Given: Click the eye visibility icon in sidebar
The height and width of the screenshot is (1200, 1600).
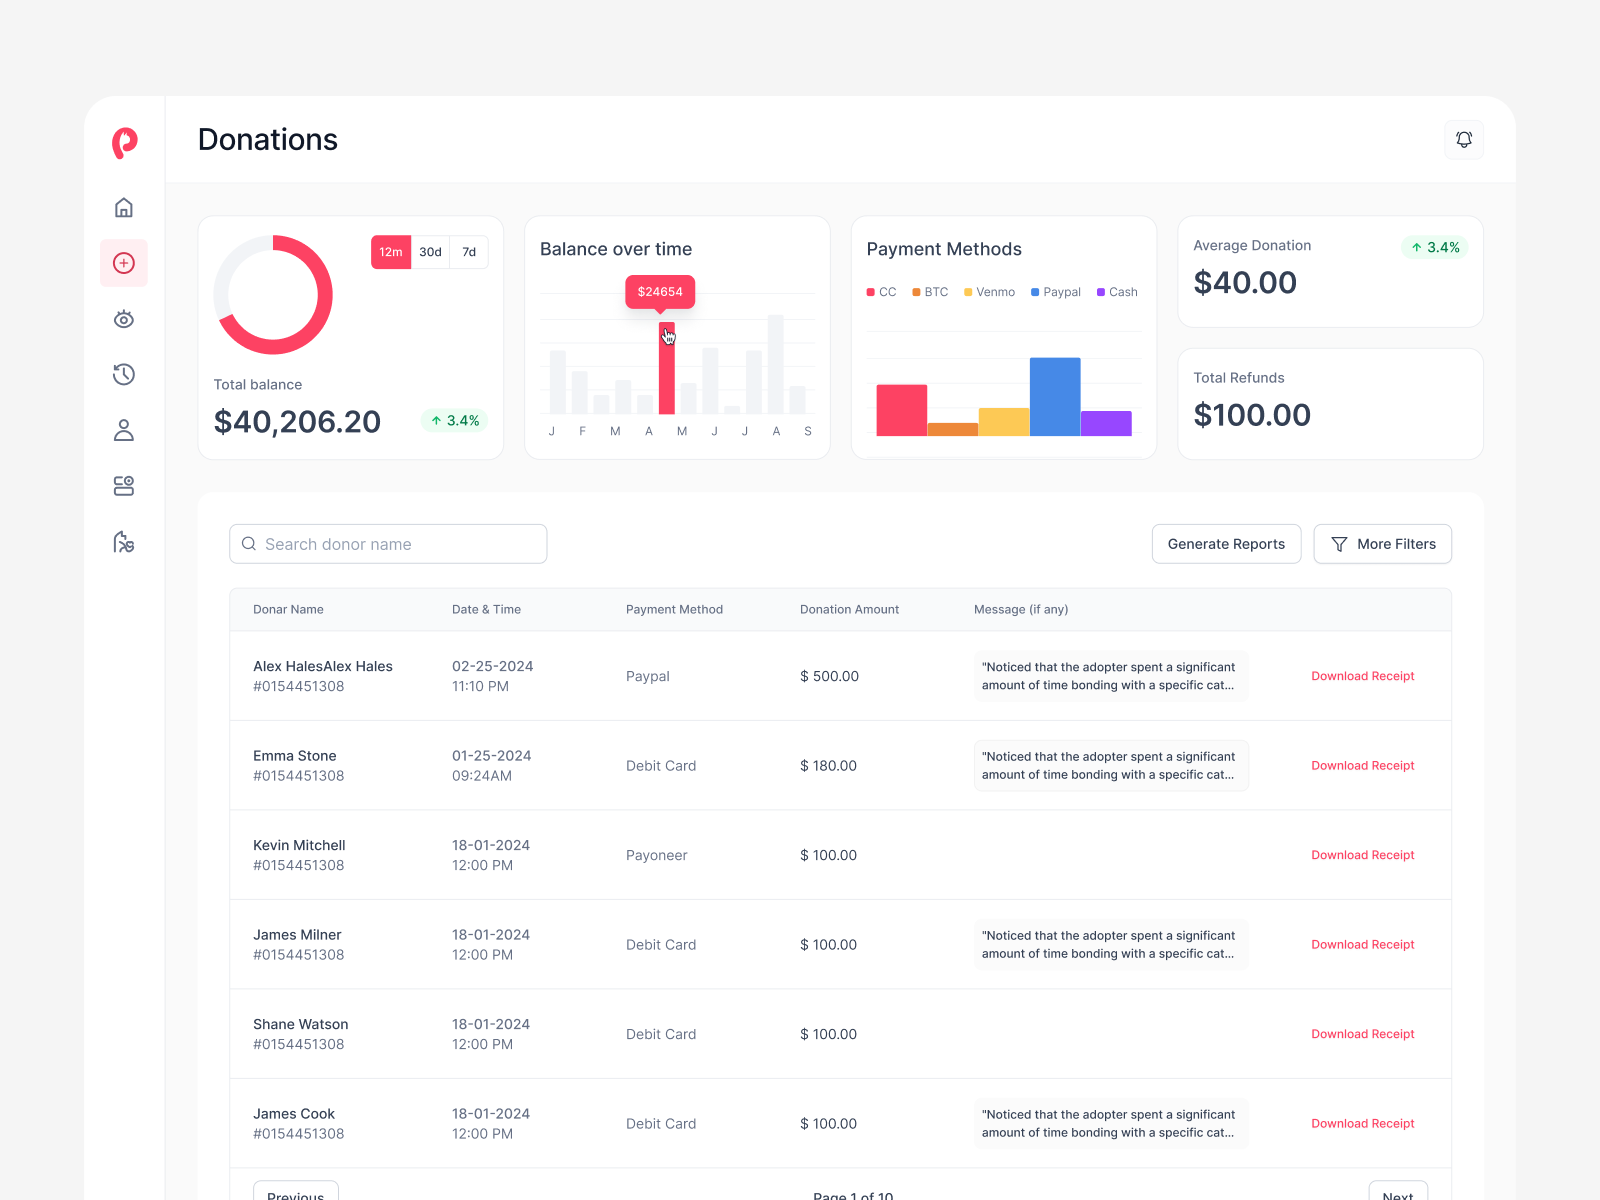Looking at the screenshot, I should click(123, 319).
